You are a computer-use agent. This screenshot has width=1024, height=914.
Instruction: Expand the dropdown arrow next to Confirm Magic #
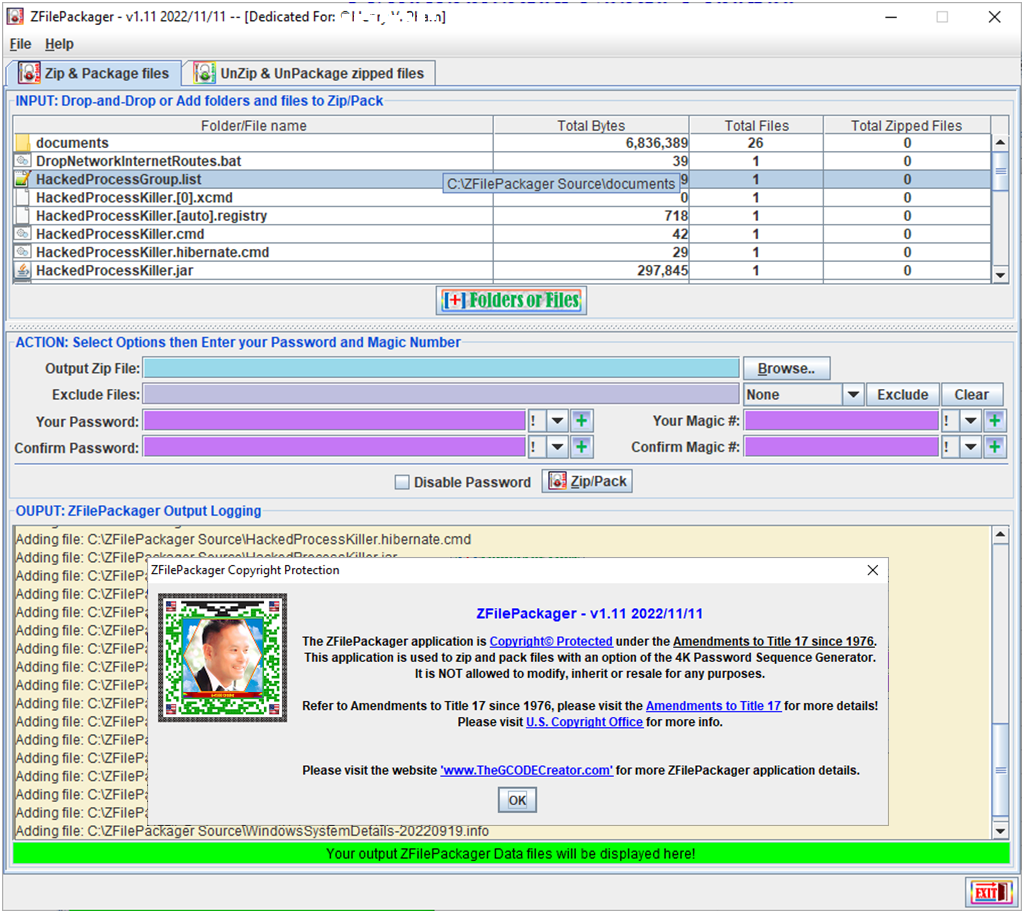970,448
